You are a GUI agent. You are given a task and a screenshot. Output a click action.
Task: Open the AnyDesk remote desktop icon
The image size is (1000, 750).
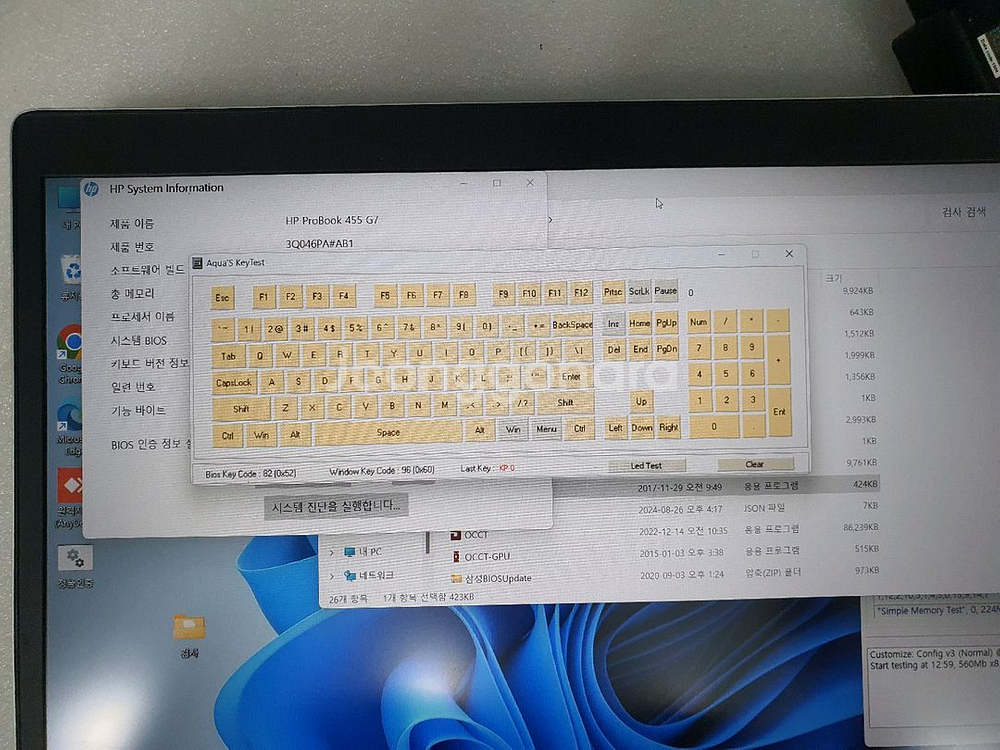point(71,487)
